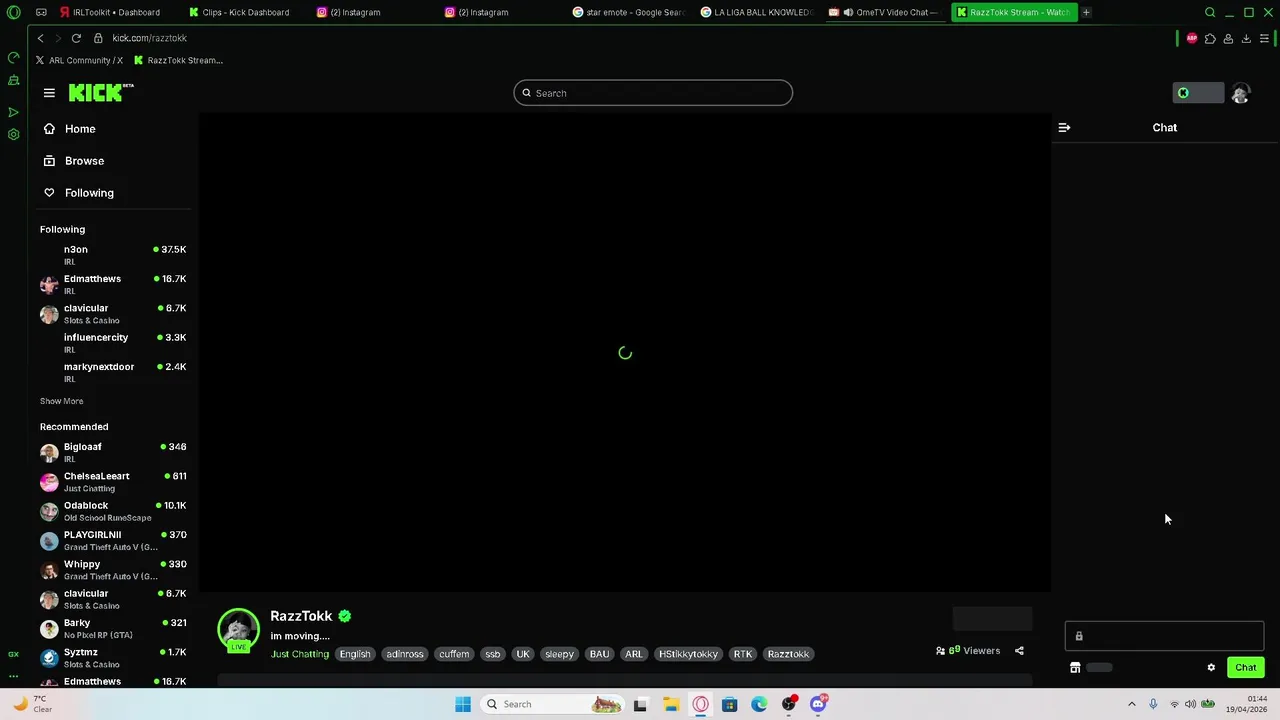
Task: Open the extensions cube icon
Action: tap(1210, 38)
